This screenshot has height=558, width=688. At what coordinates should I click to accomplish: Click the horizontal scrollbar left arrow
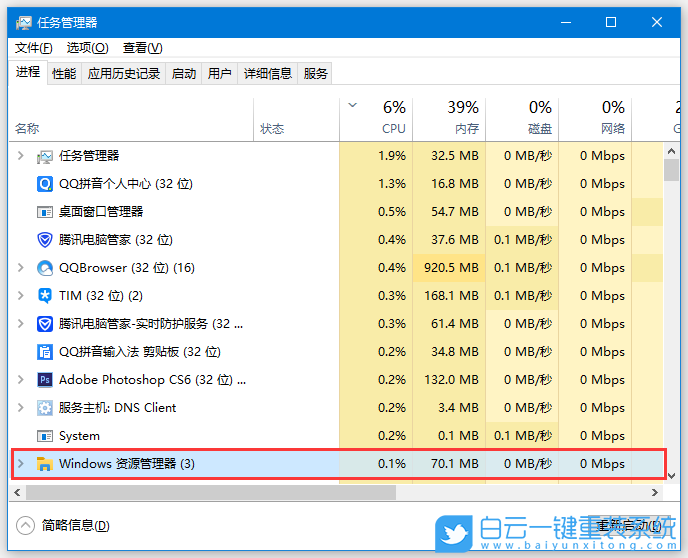coord(17,492)
